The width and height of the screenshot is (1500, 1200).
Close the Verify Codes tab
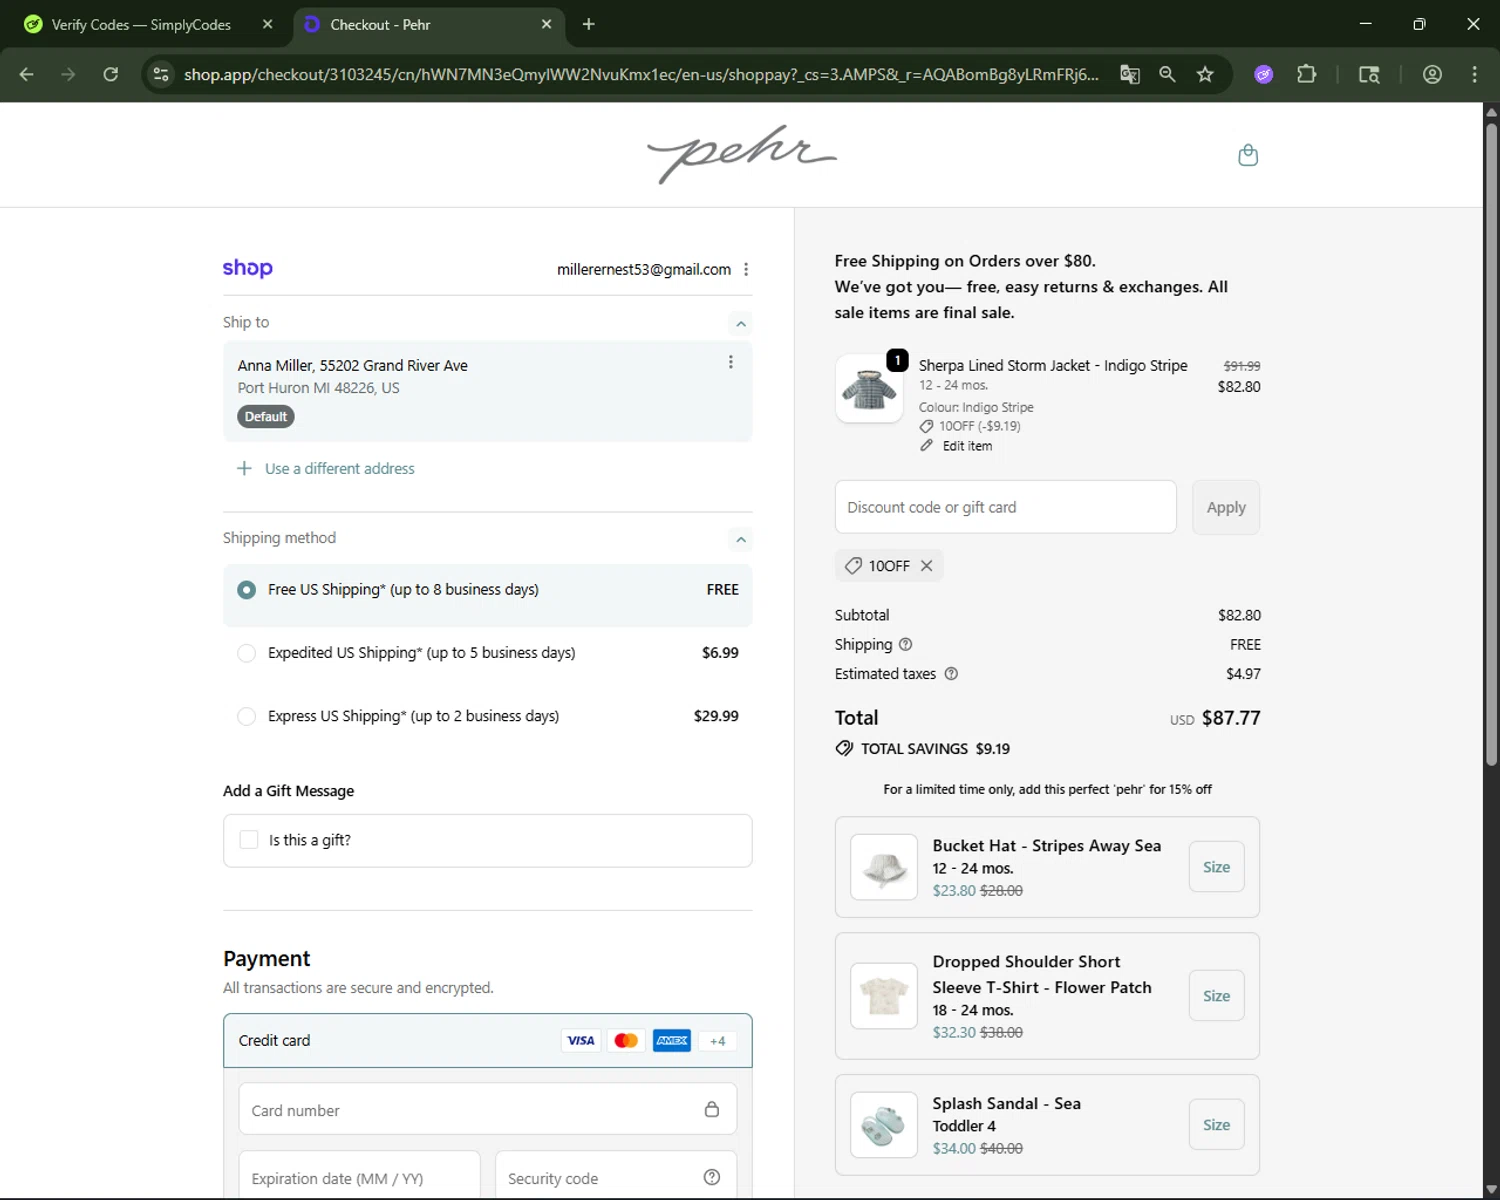coord(267,24)
